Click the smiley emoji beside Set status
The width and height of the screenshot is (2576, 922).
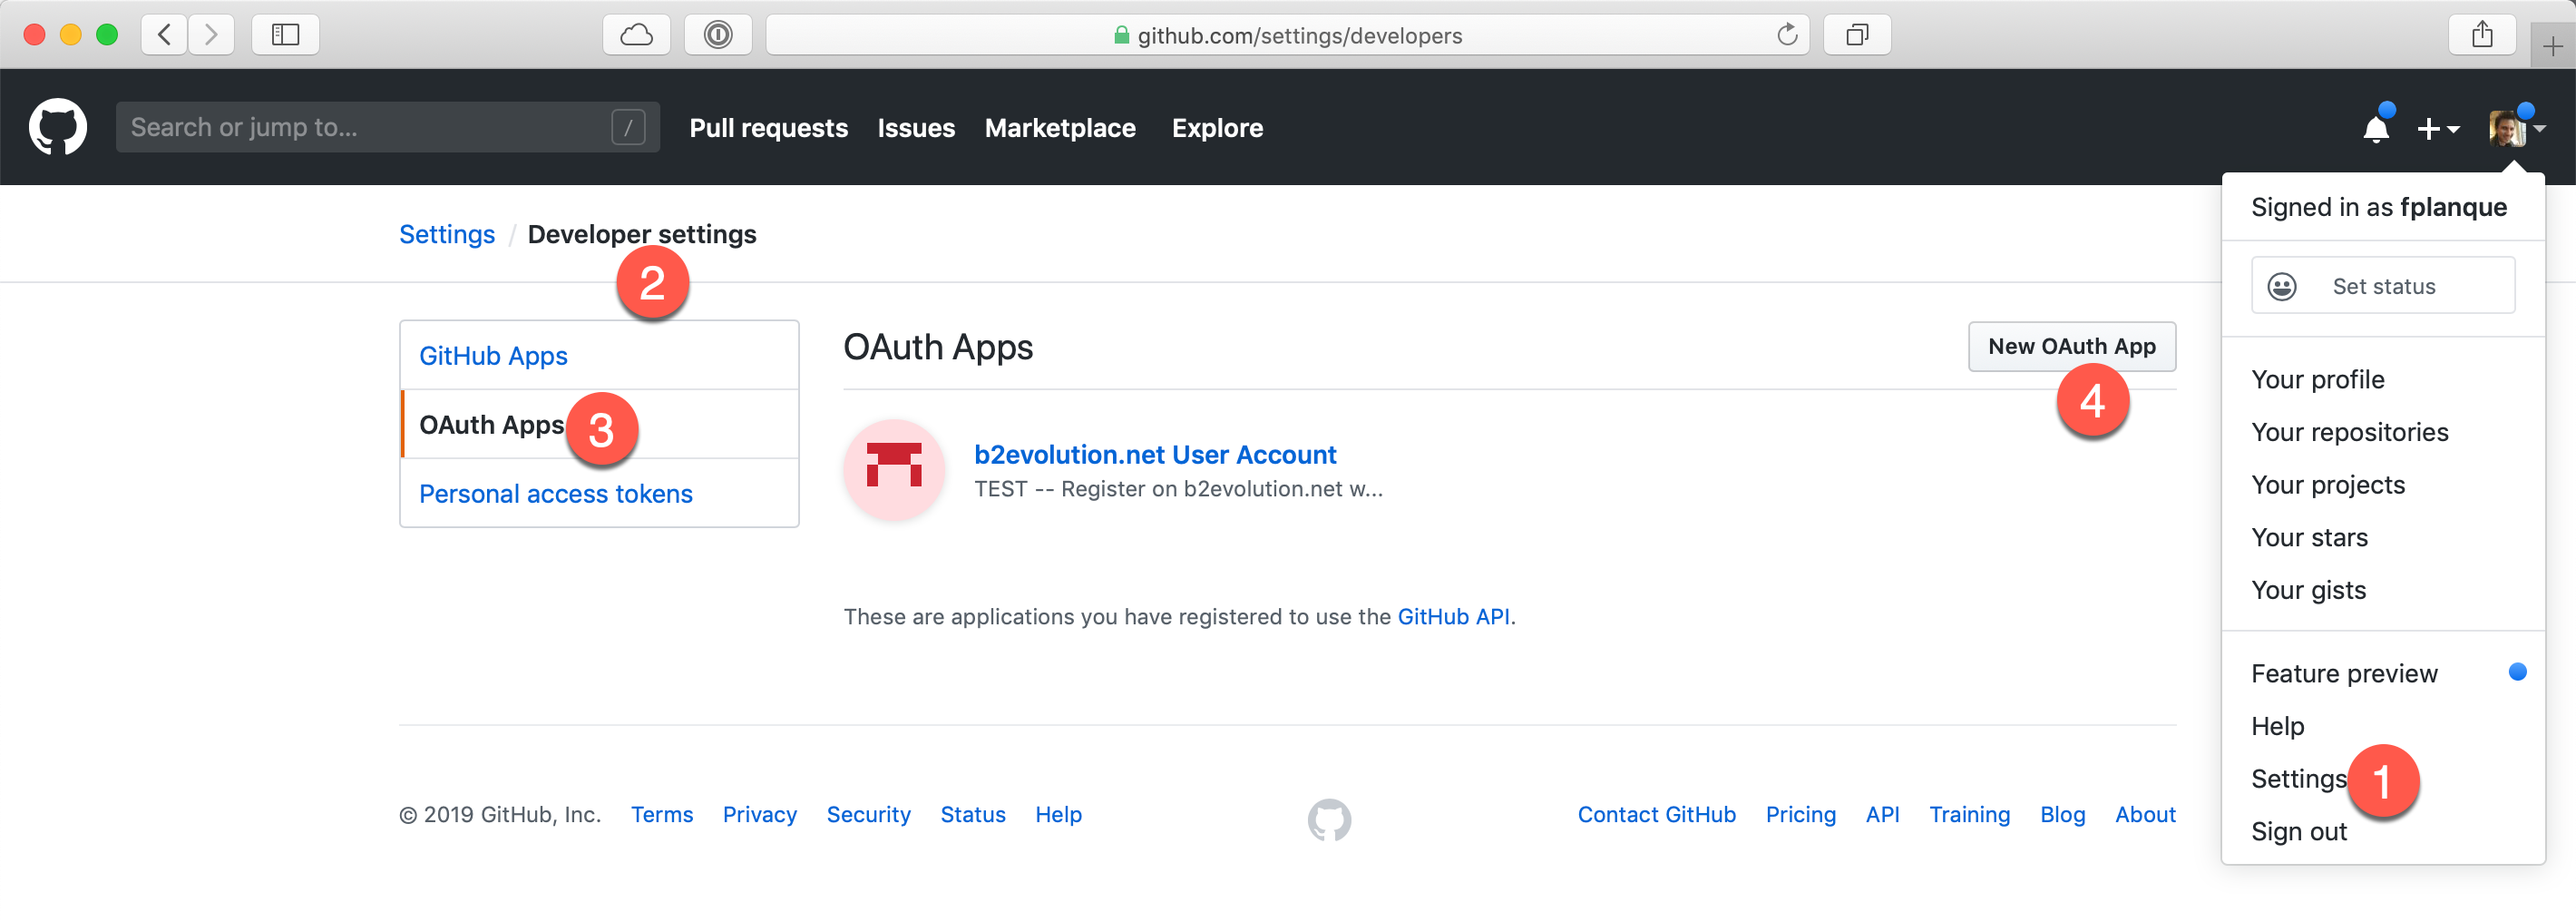tap(2281, 286)
